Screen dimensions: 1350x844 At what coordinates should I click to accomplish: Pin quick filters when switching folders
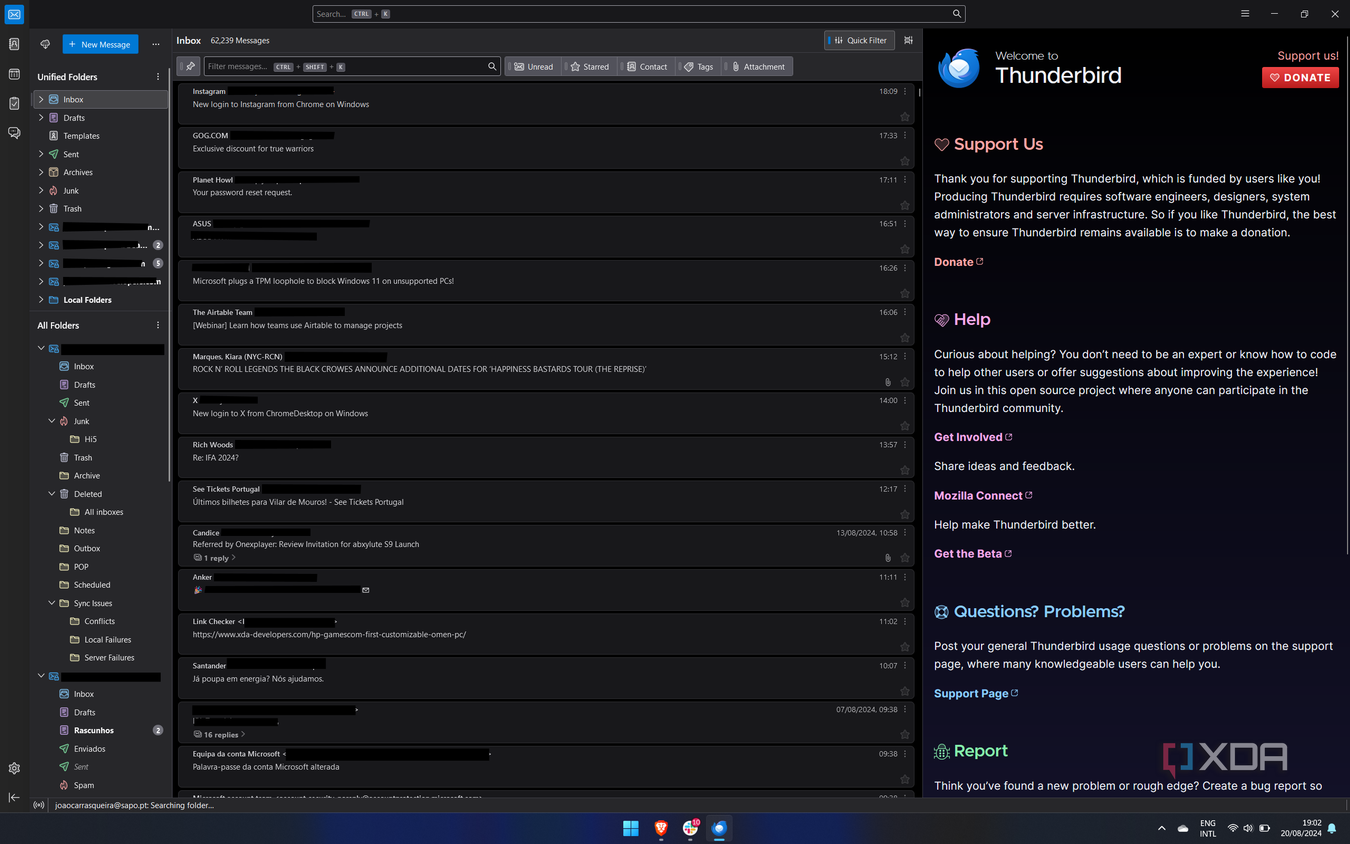190,66
